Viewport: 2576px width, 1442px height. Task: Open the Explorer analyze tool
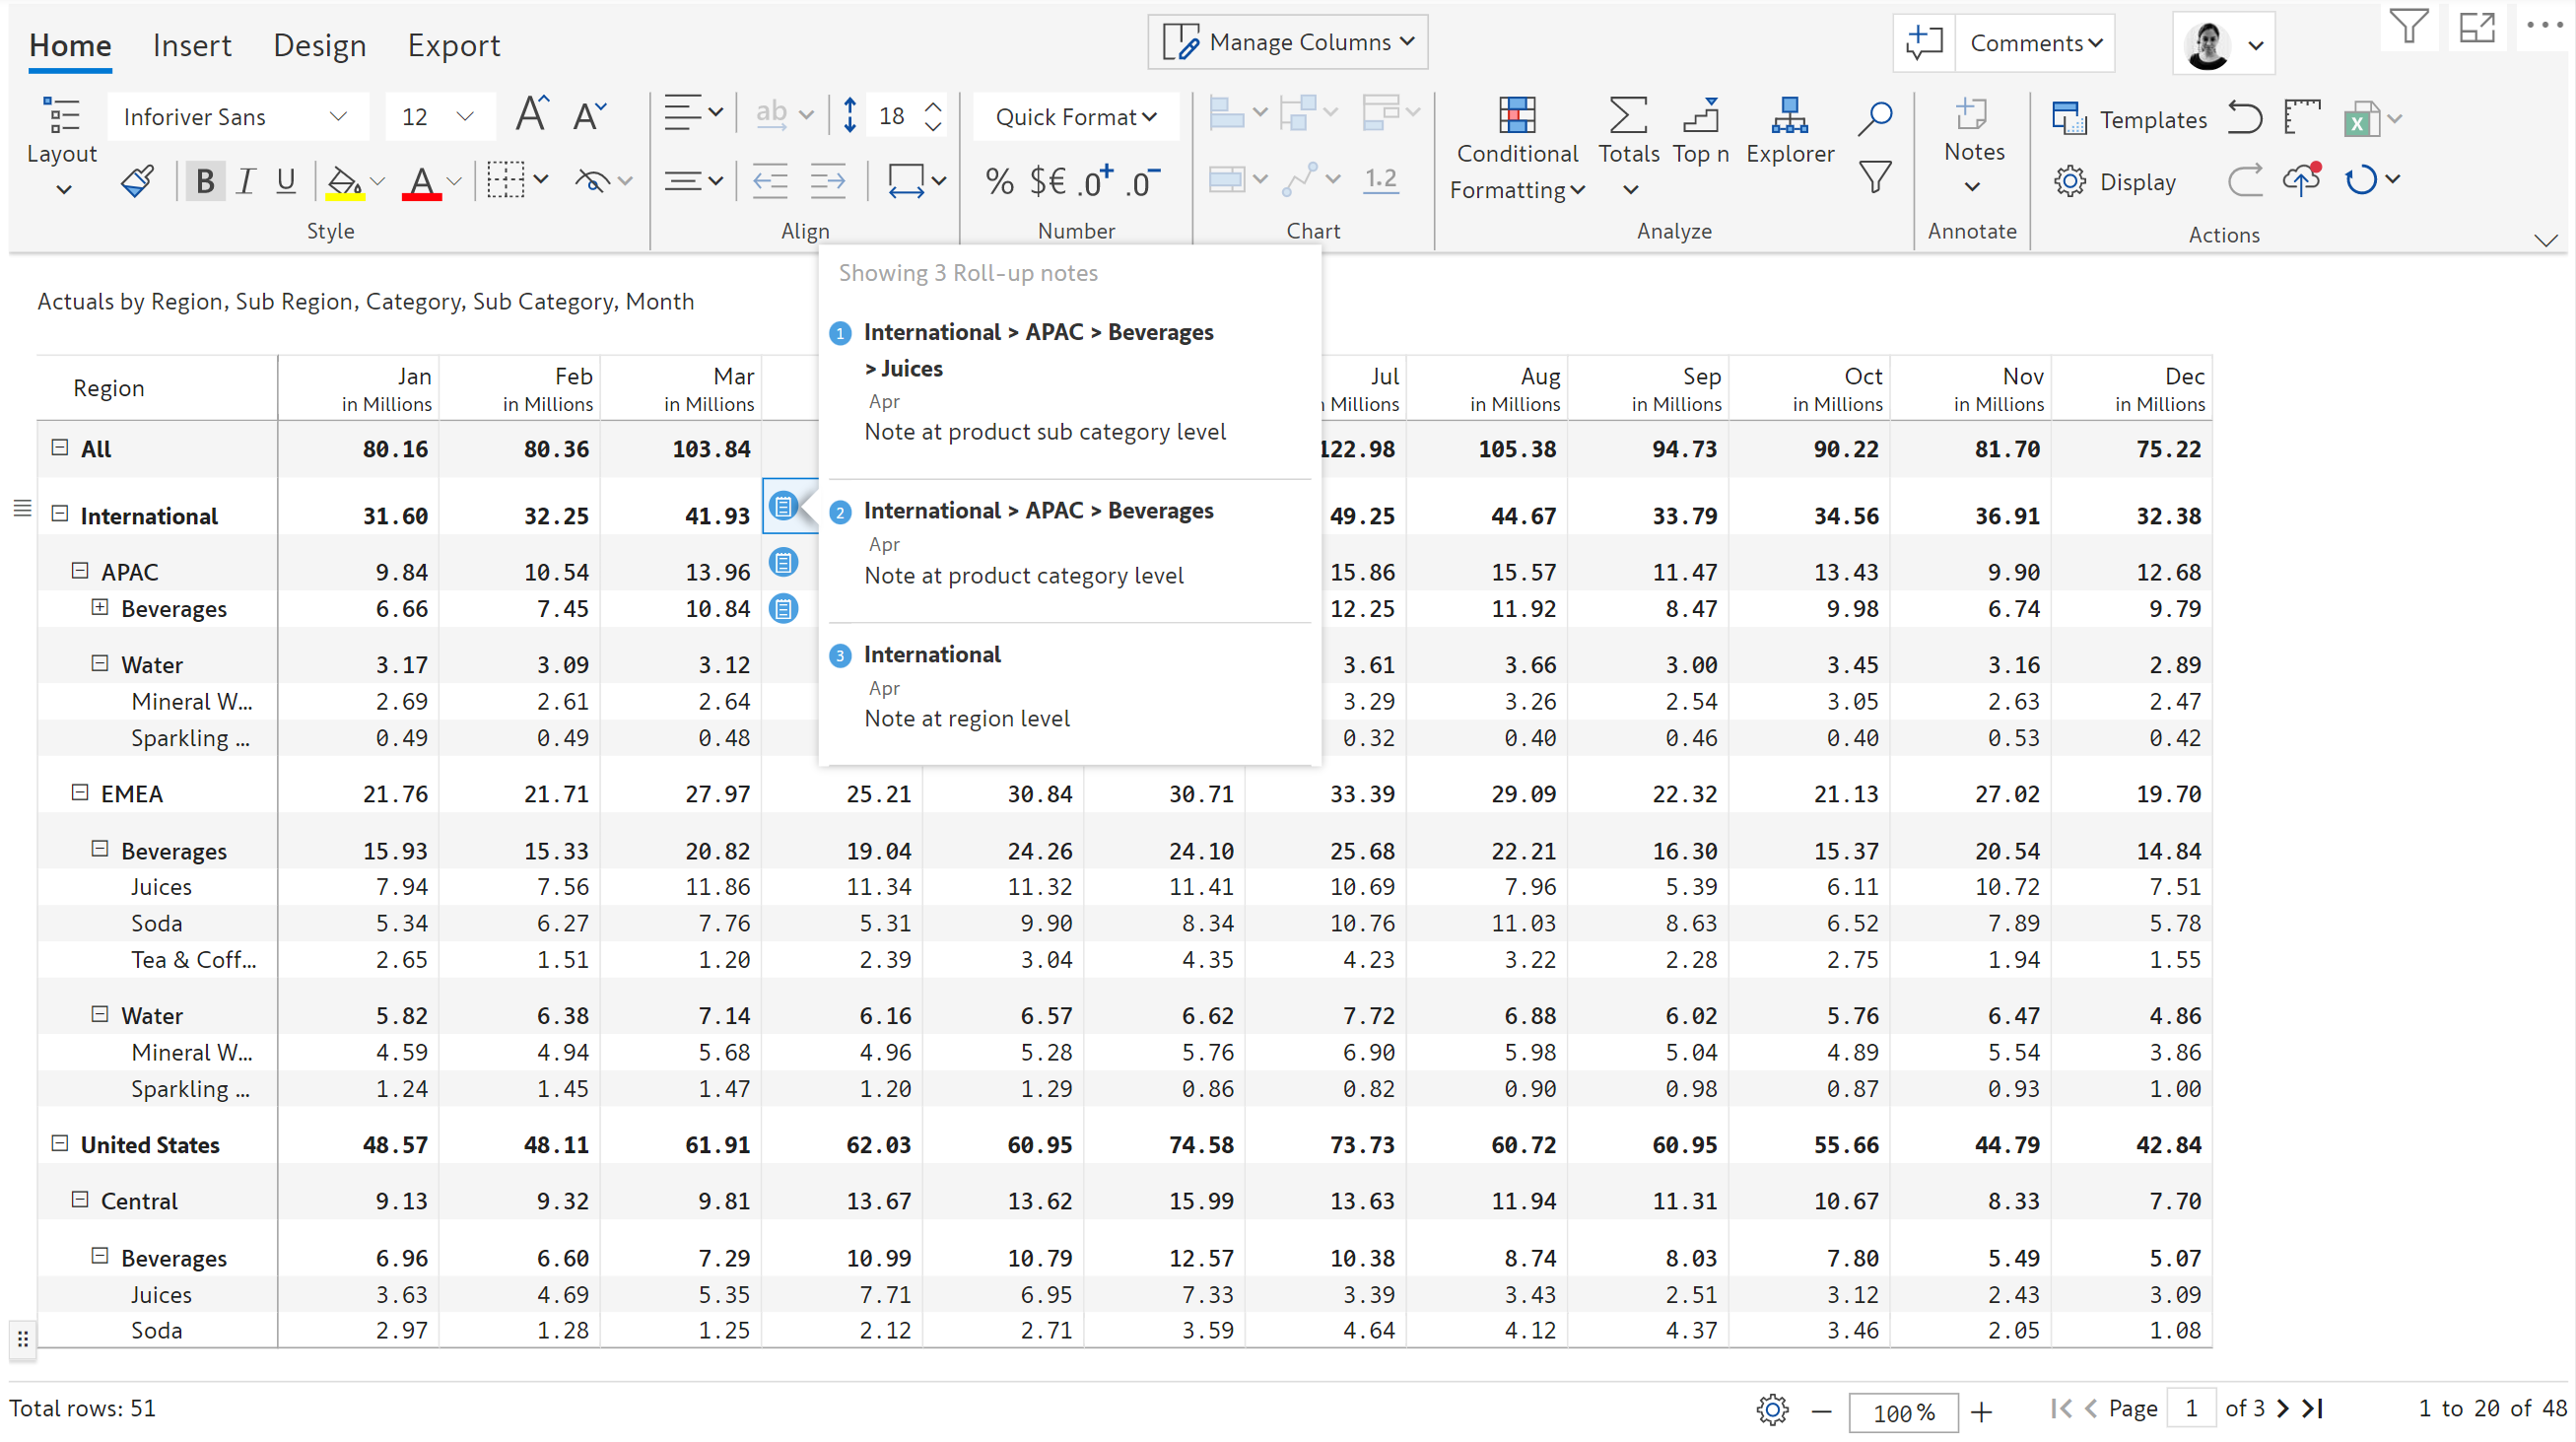1789,130
